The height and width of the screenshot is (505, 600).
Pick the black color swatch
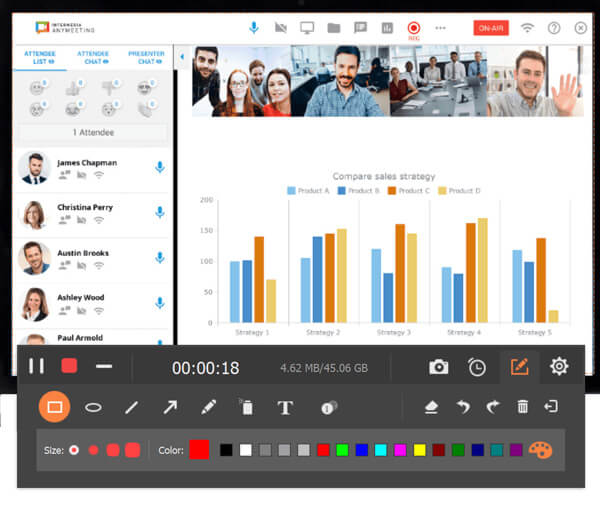coord(226,450)
